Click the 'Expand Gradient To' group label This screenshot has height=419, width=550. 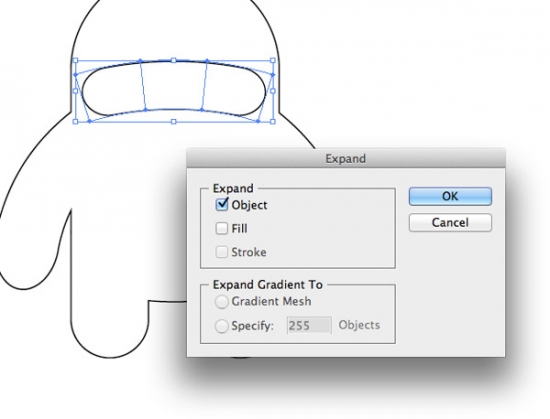point(268,284)
